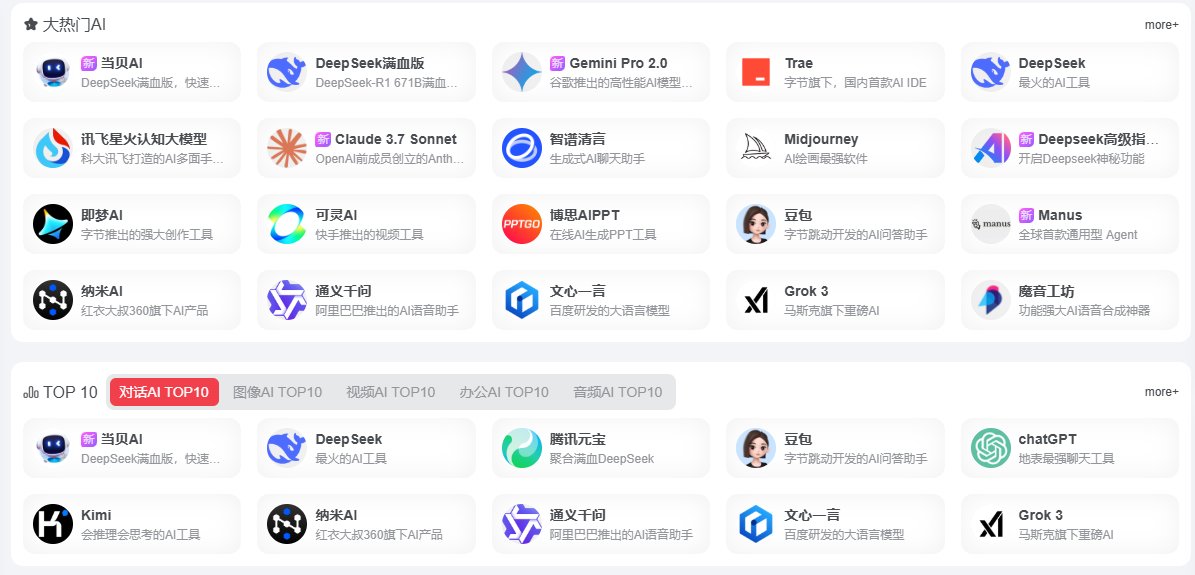
Task: Open the DeepSeek title in TOP 10
Action: (x=349, y=439)
